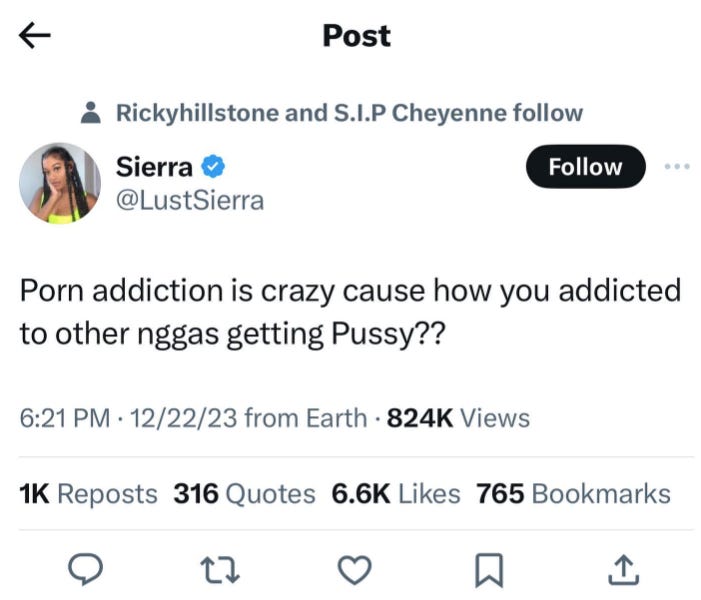Open the @LustSierra handle link

(190, 201)
